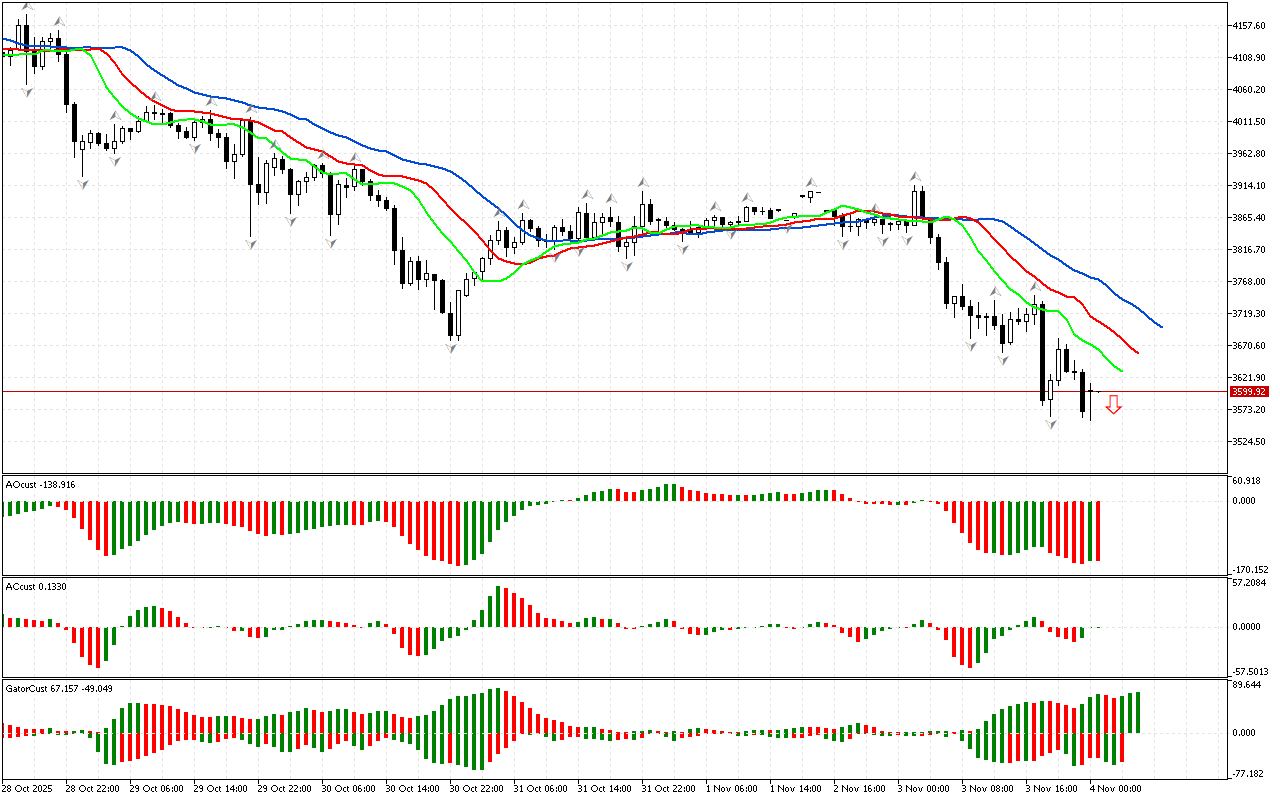Image resolution: width=1280 pixels, height=800 pixels.
Task: Click the current price label 3599.92
Action: [1250, 392]
